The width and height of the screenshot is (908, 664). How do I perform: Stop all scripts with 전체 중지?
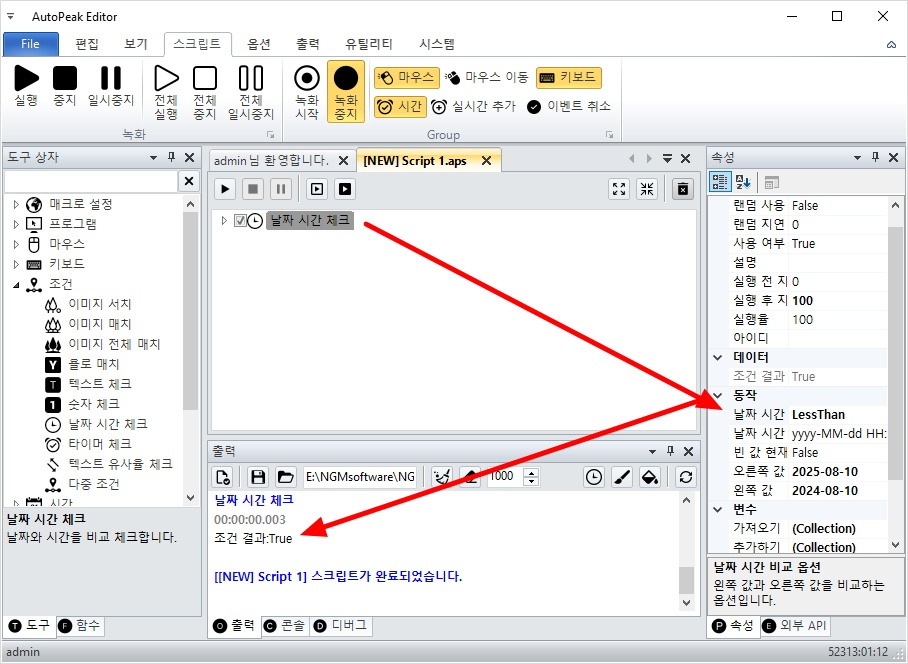coord(205,92)
